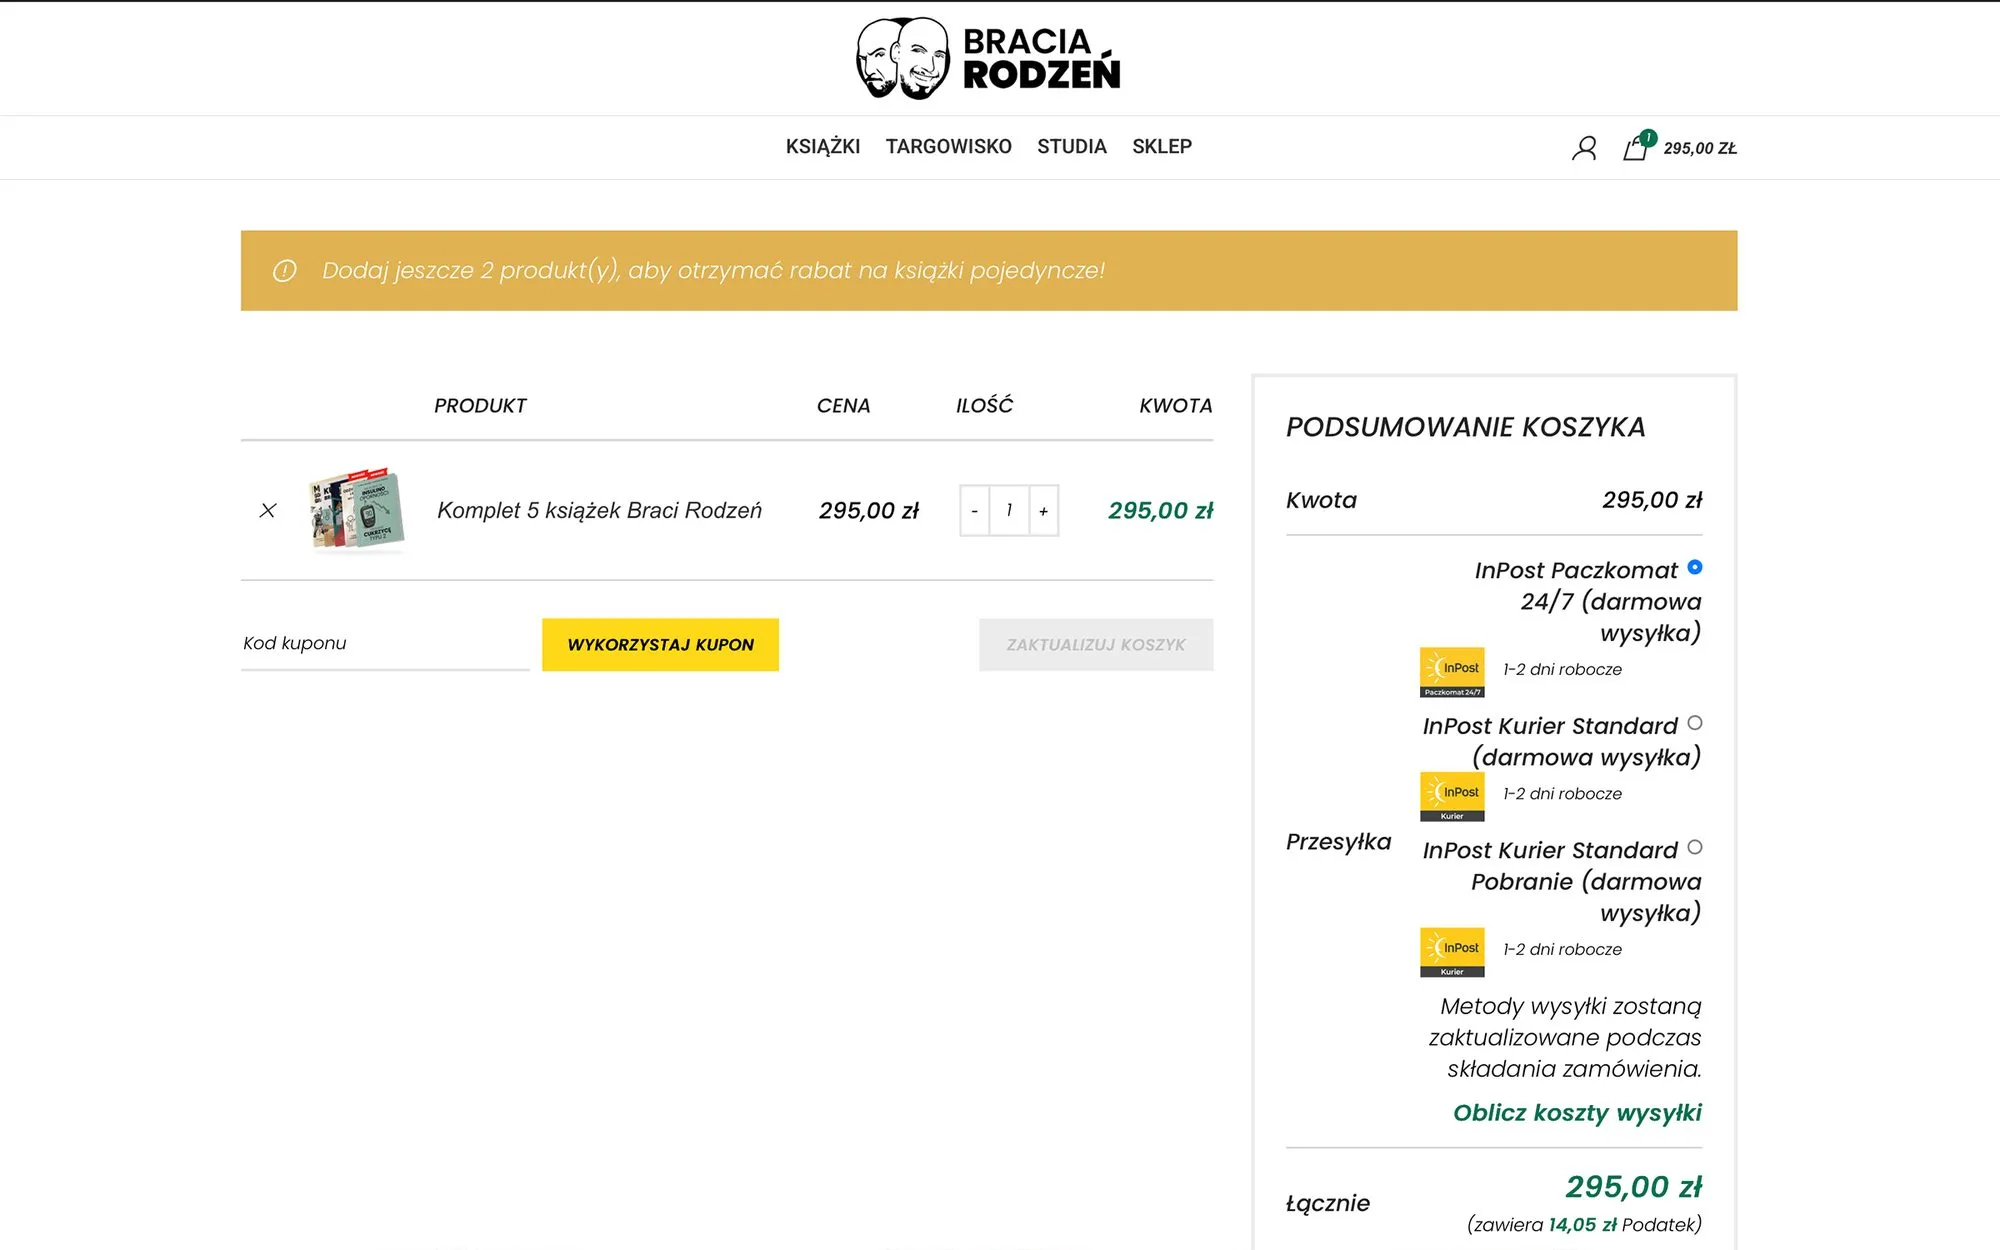Screen dimensions: 2000x1250
Task: Select InPost Paczkomat 24/7 shipping option
Action: (1695, 567)
